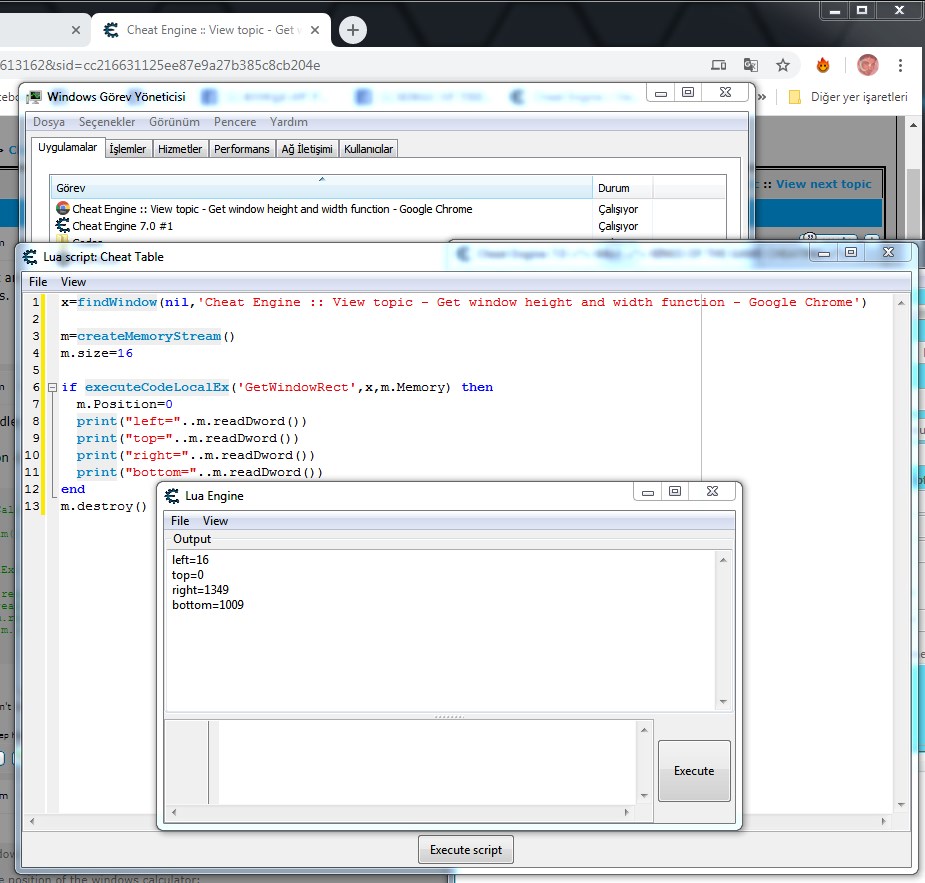925x883 pixels.
Task: Open a new browser tab with the plus icon
Action: click(x=352, y=30)
